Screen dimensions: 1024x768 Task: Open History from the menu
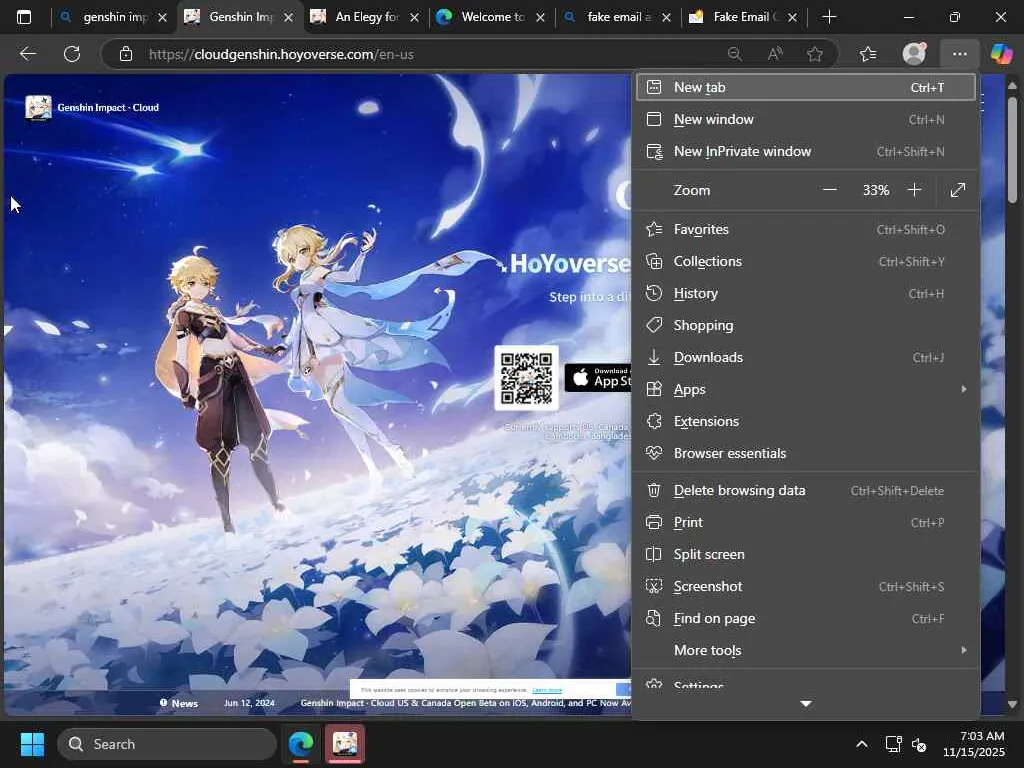click(806, 293)
